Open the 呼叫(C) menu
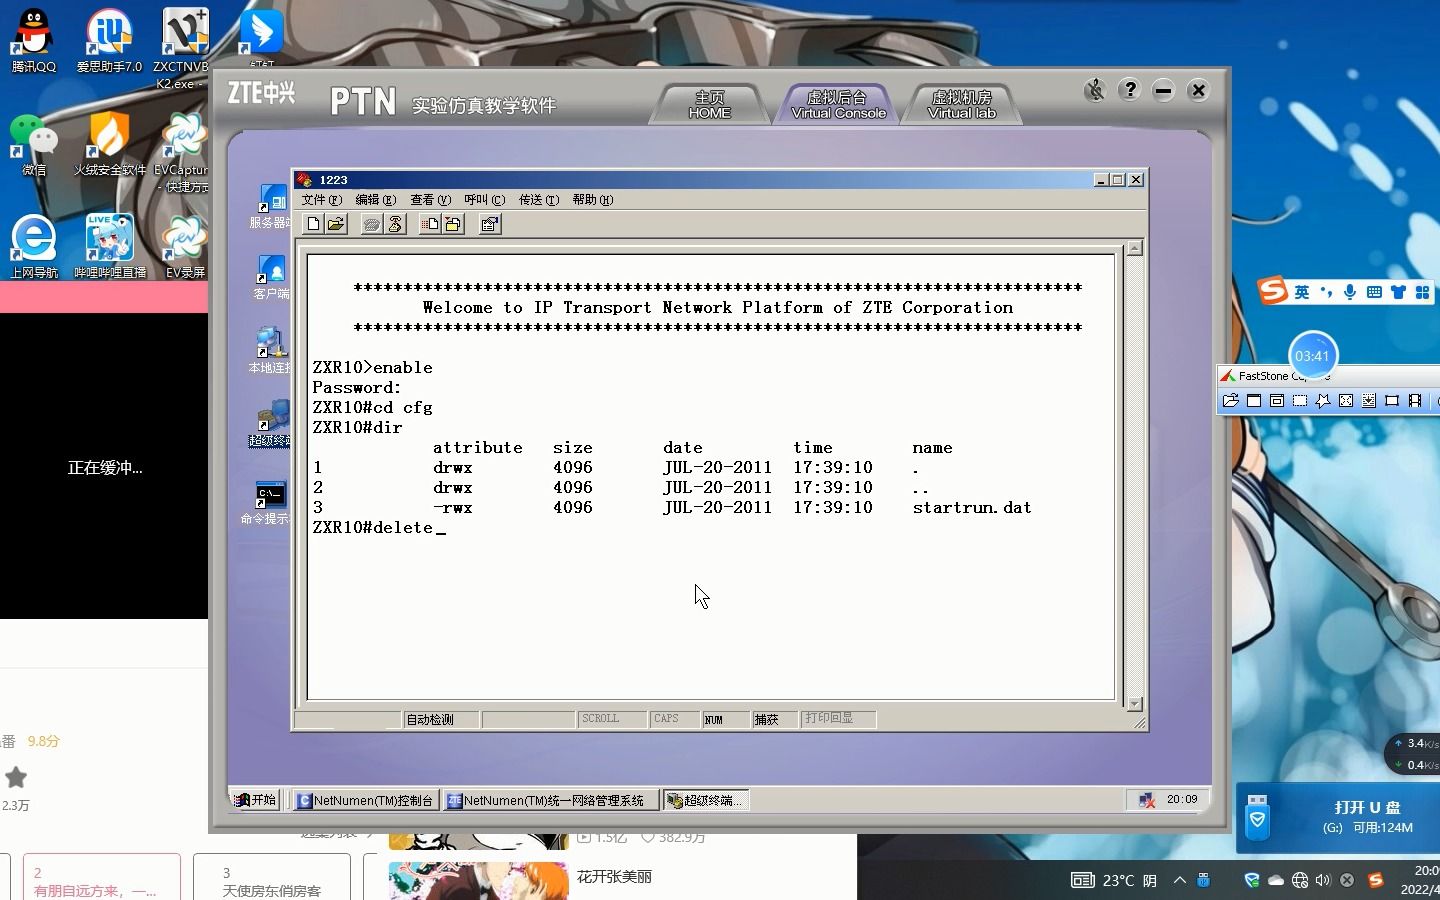 [x=484, y=200]
